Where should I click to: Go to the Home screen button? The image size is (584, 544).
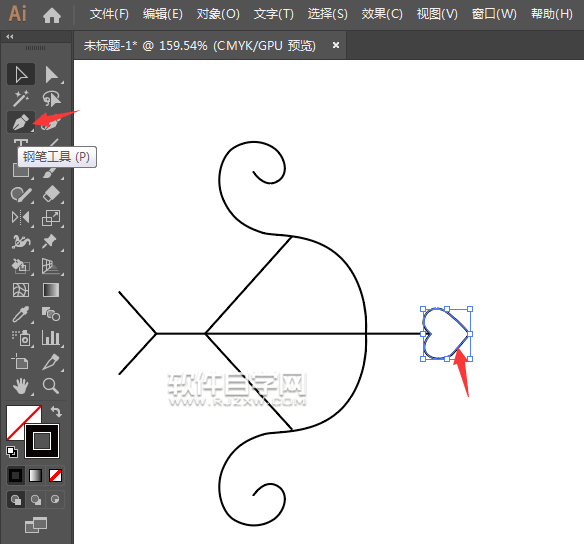tap(52, 15)
